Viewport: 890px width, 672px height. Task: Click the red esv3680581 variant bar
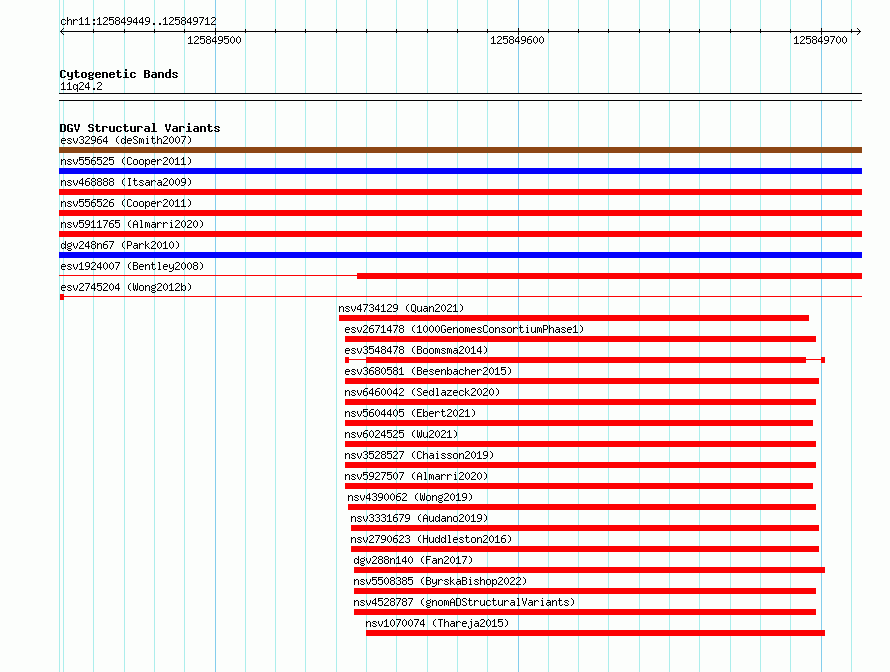[x=582, y=381]
